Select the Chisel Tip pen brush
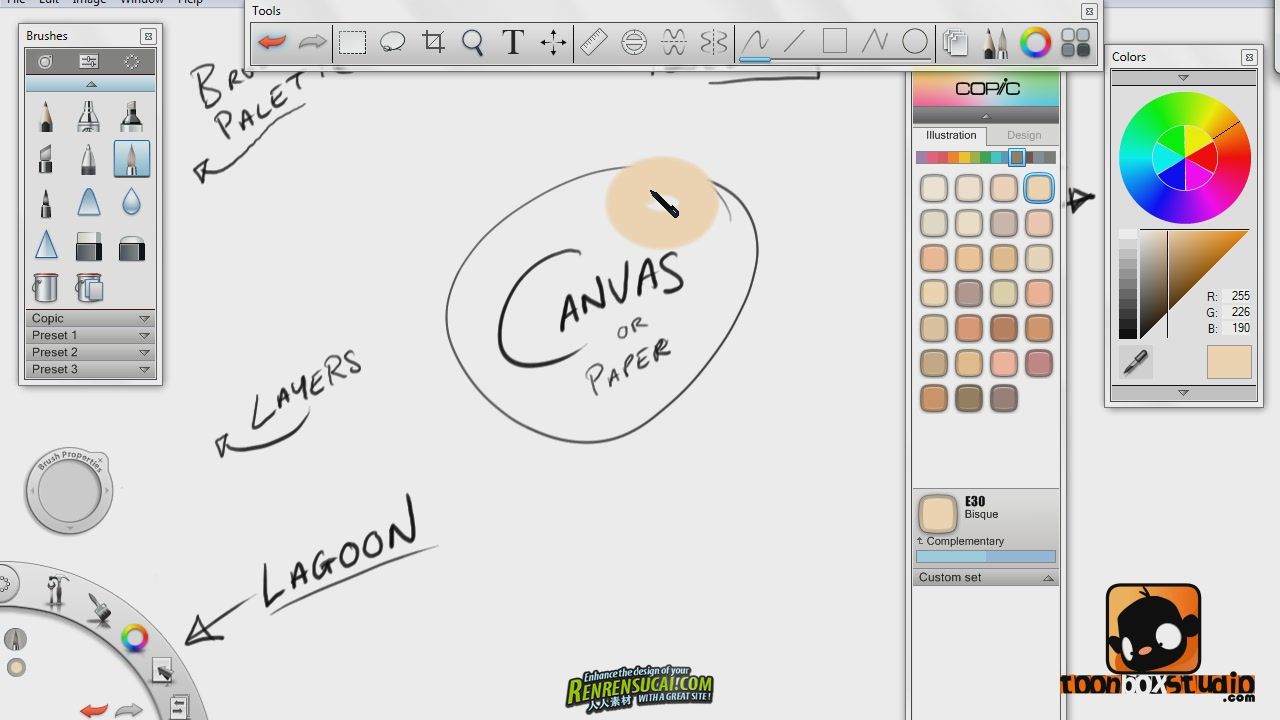 click(45, 159)
